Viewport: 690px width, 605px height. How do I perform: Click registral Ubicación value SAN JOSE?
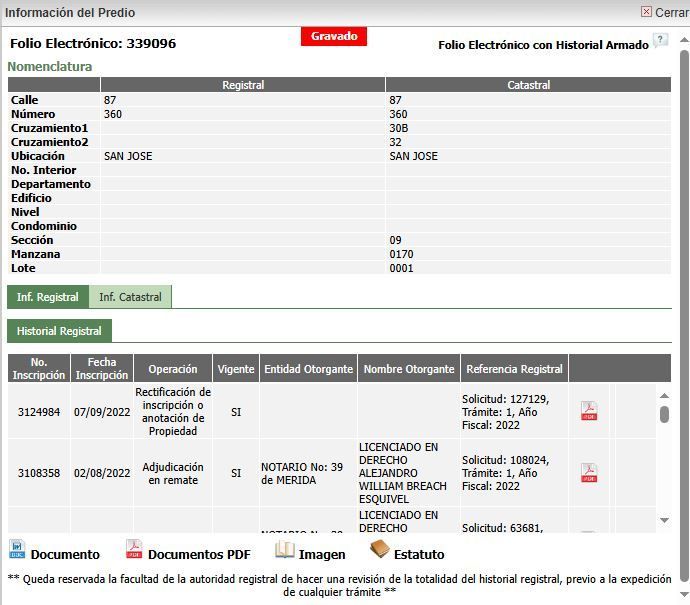[x=128, y=156]
